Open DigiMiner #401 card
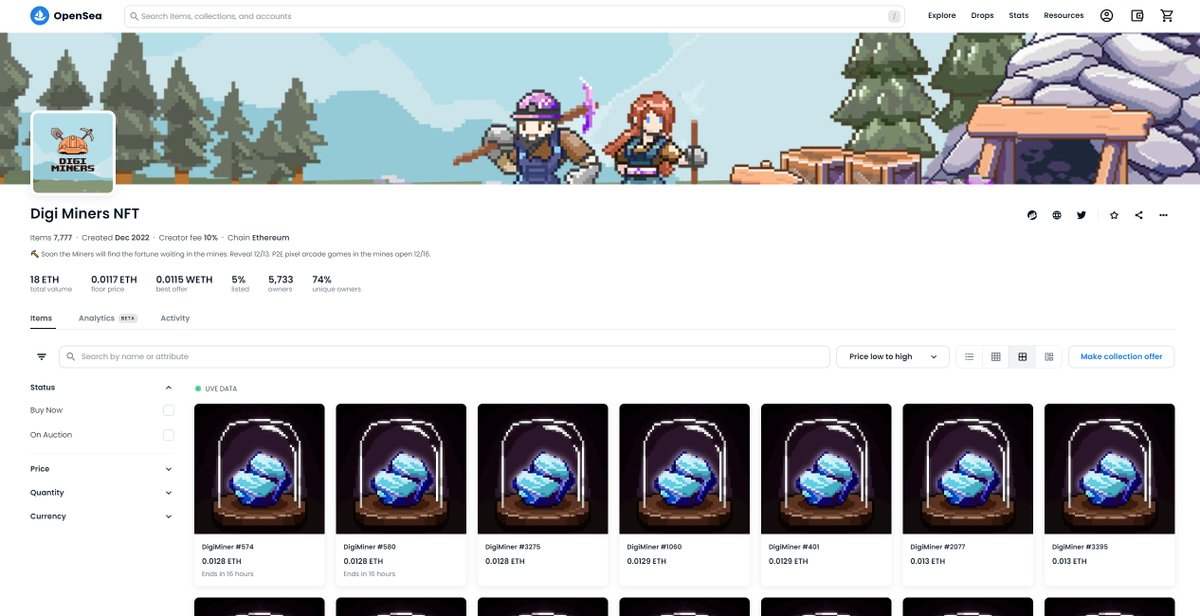The image size is (1200, 616). pos(827,494)
